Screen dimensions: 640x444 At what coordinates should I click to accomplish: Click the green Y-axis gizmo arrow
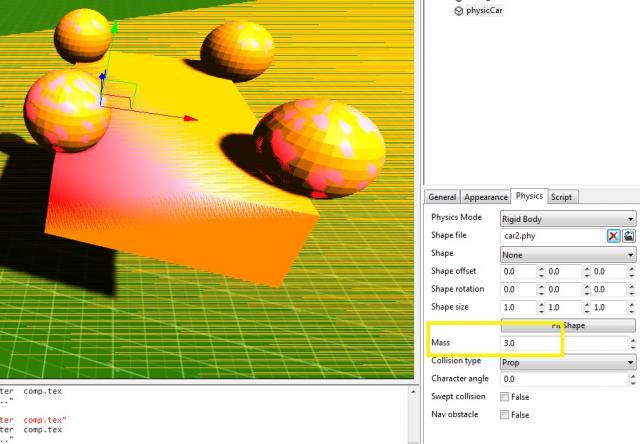pyautogui.click(x=114, y=27)
